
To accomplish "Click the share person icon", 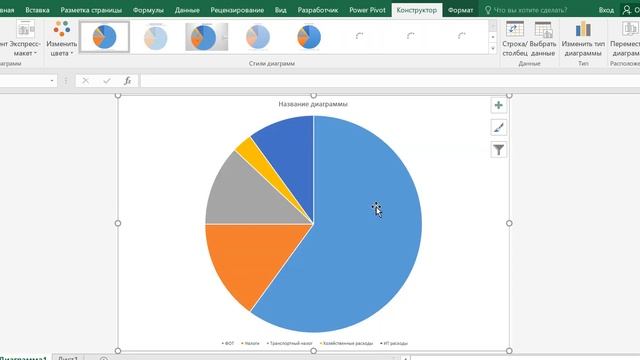I will [627, 10].
